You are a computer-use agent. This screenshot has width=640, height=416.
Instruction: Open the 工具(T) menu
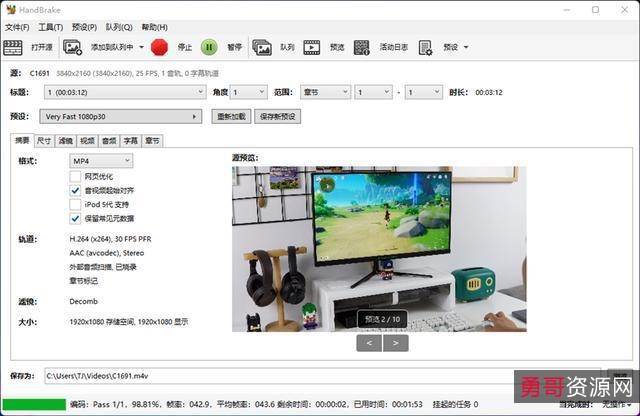[51, 27]
